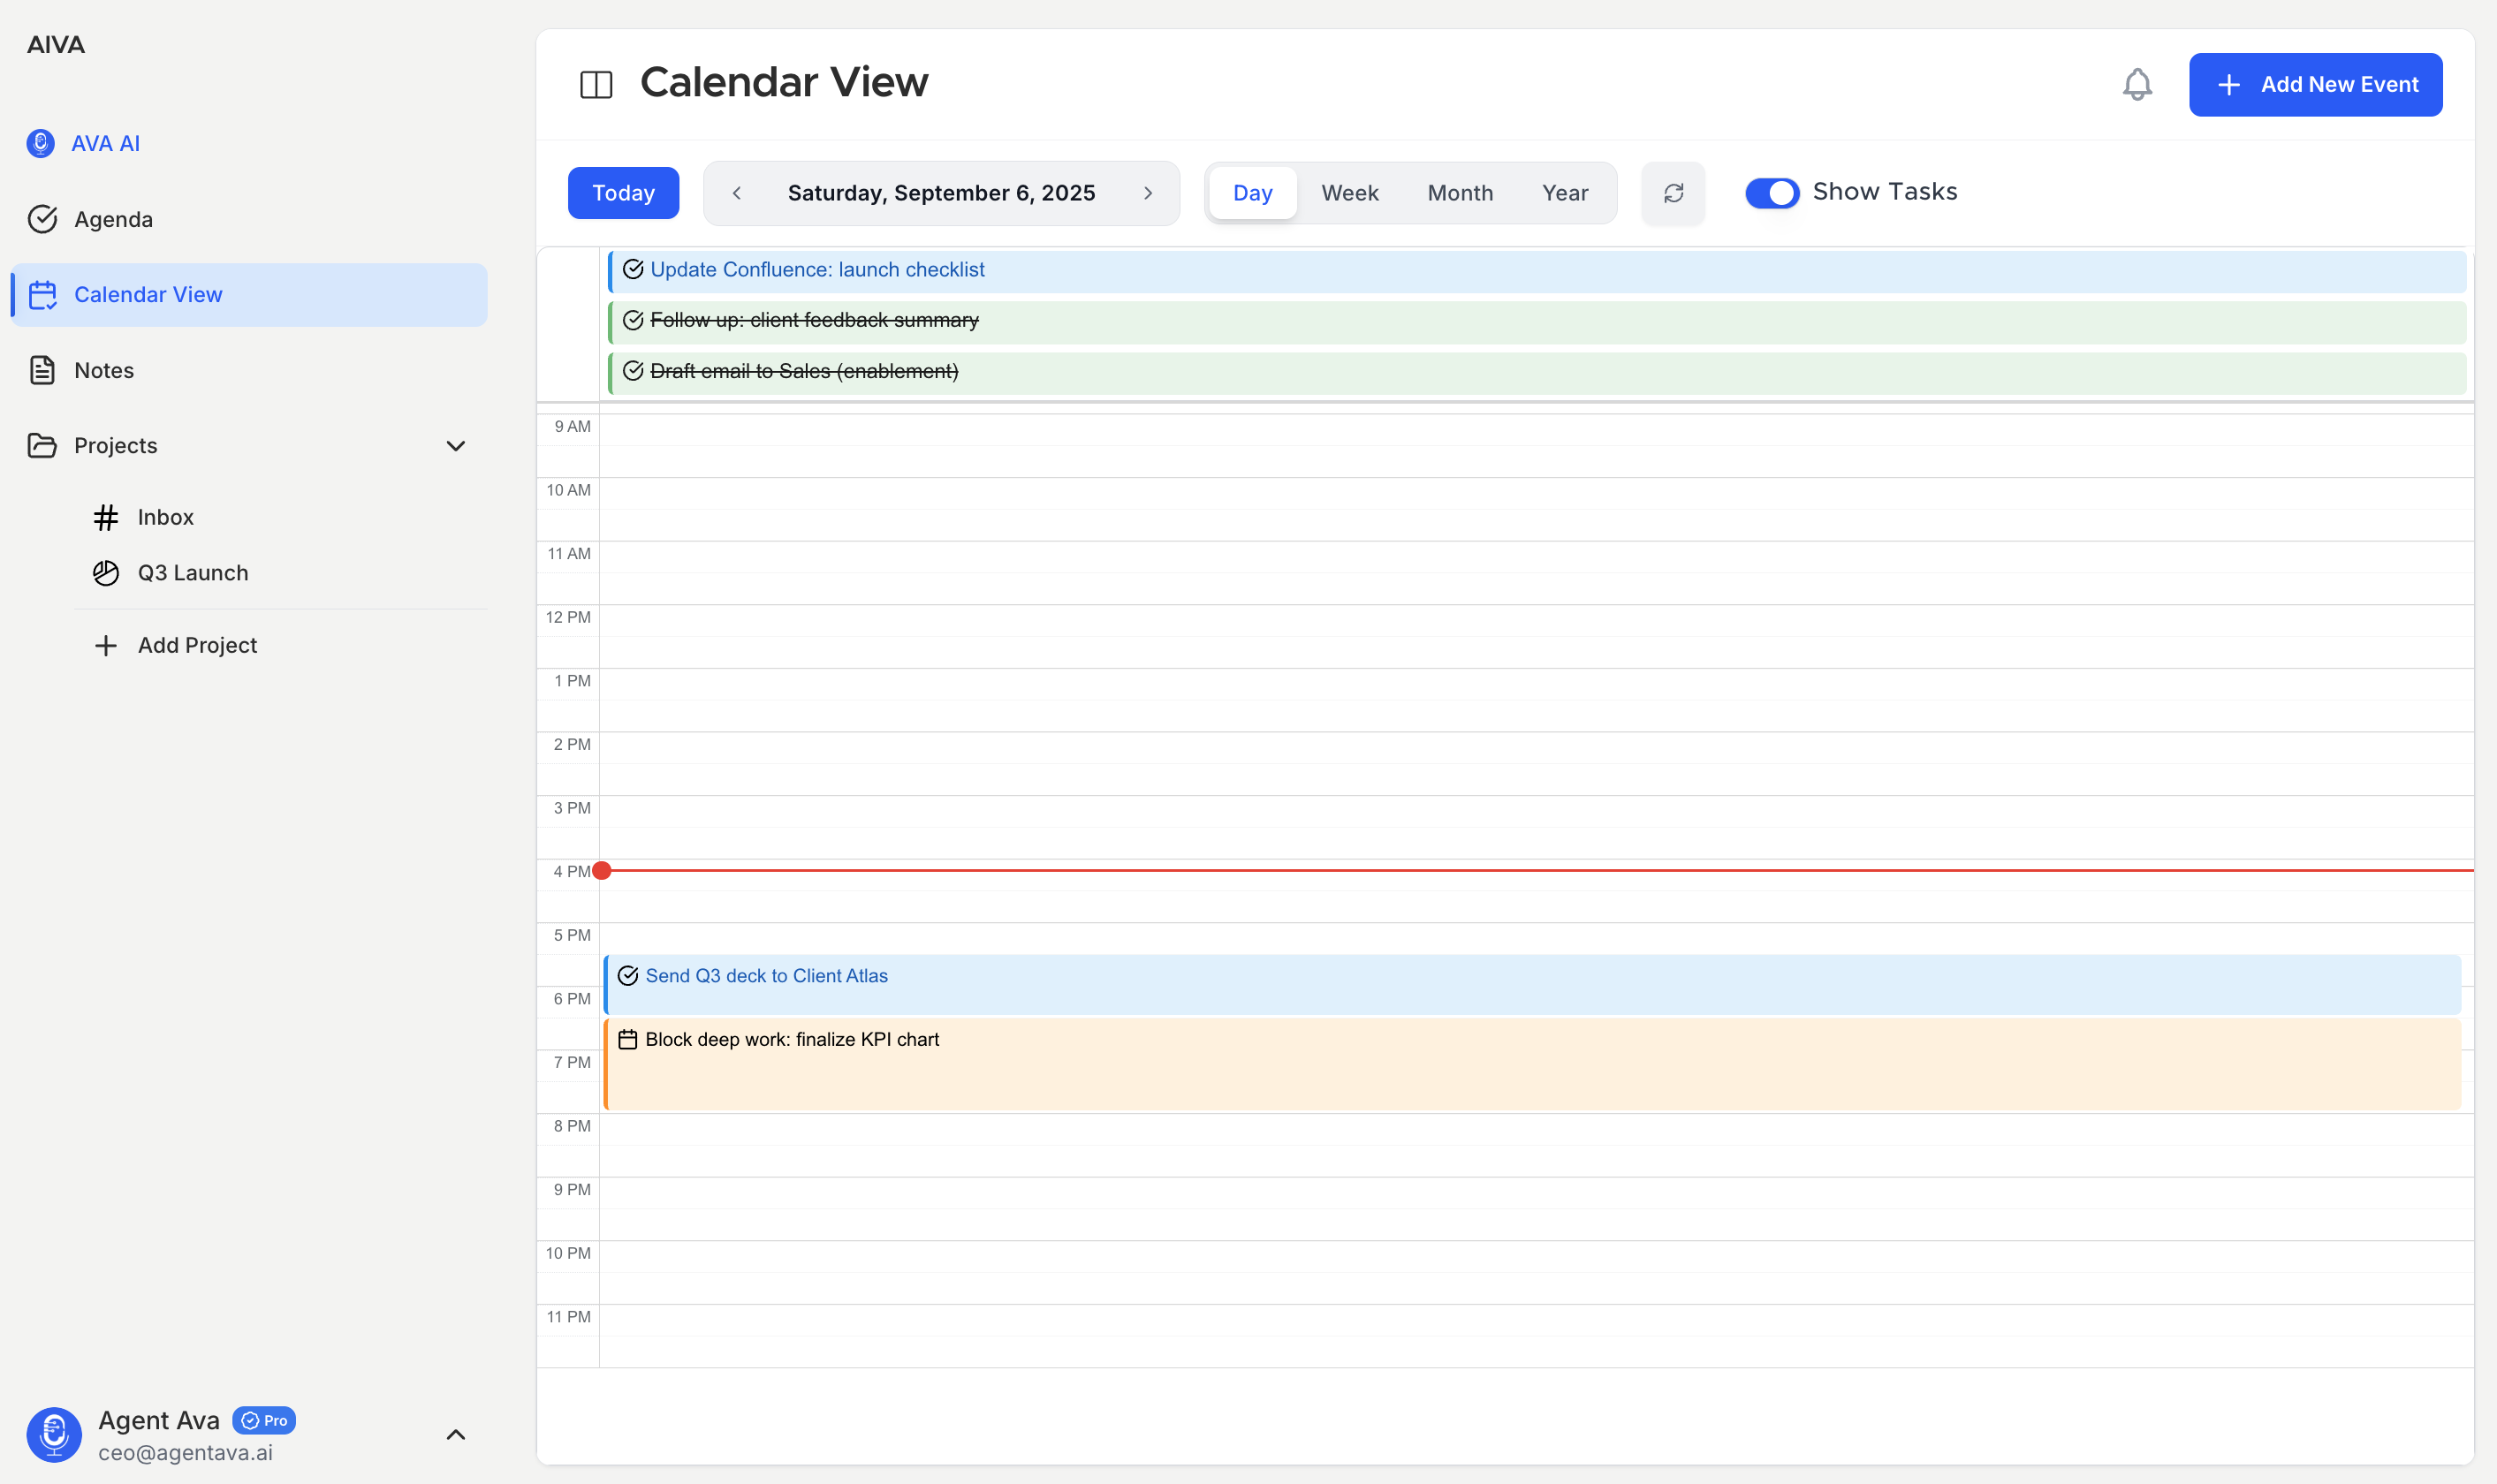Click the sync/refresh calendar icon

(x=1673, y=192)
